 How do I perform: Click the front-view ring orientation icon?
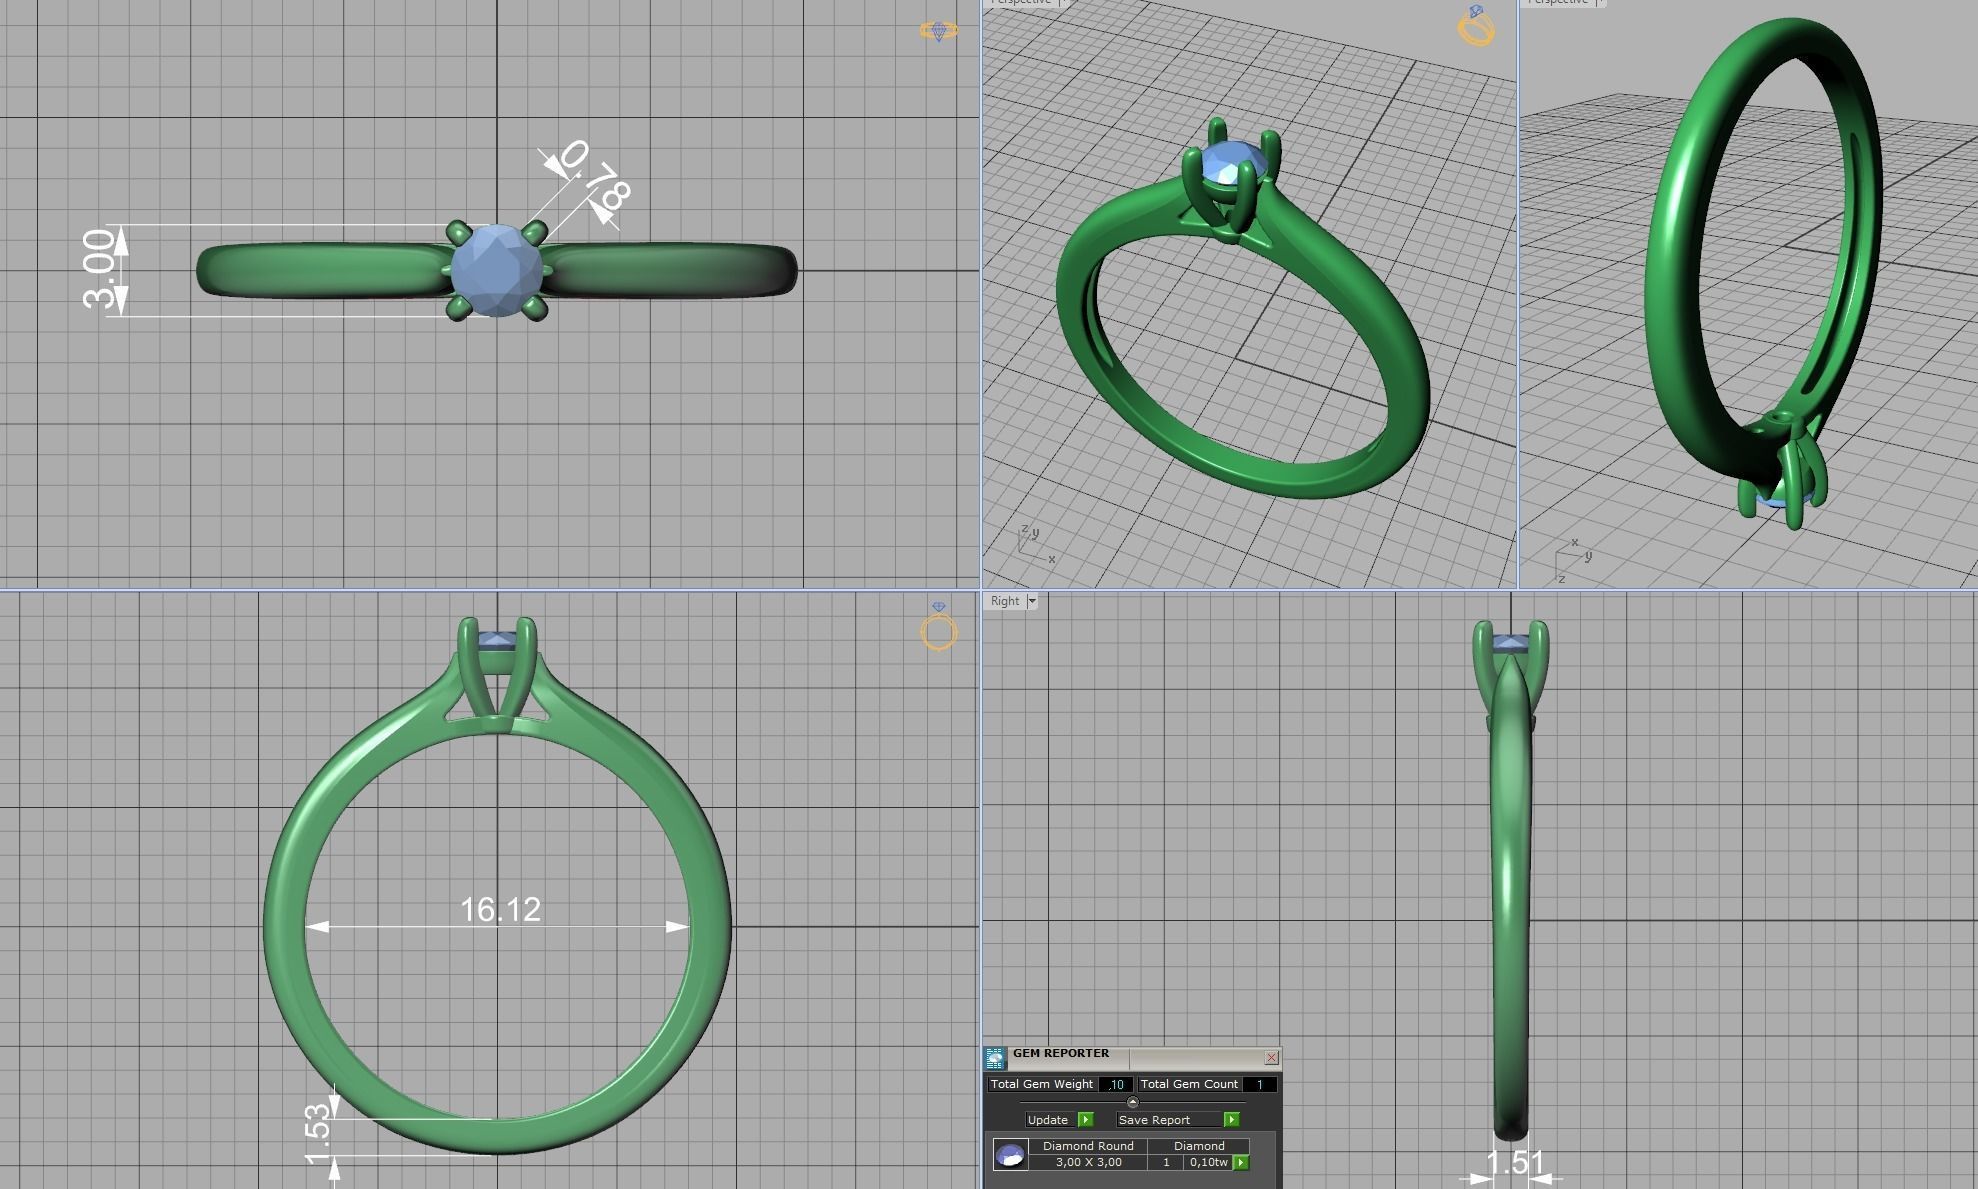coord(938,627)
